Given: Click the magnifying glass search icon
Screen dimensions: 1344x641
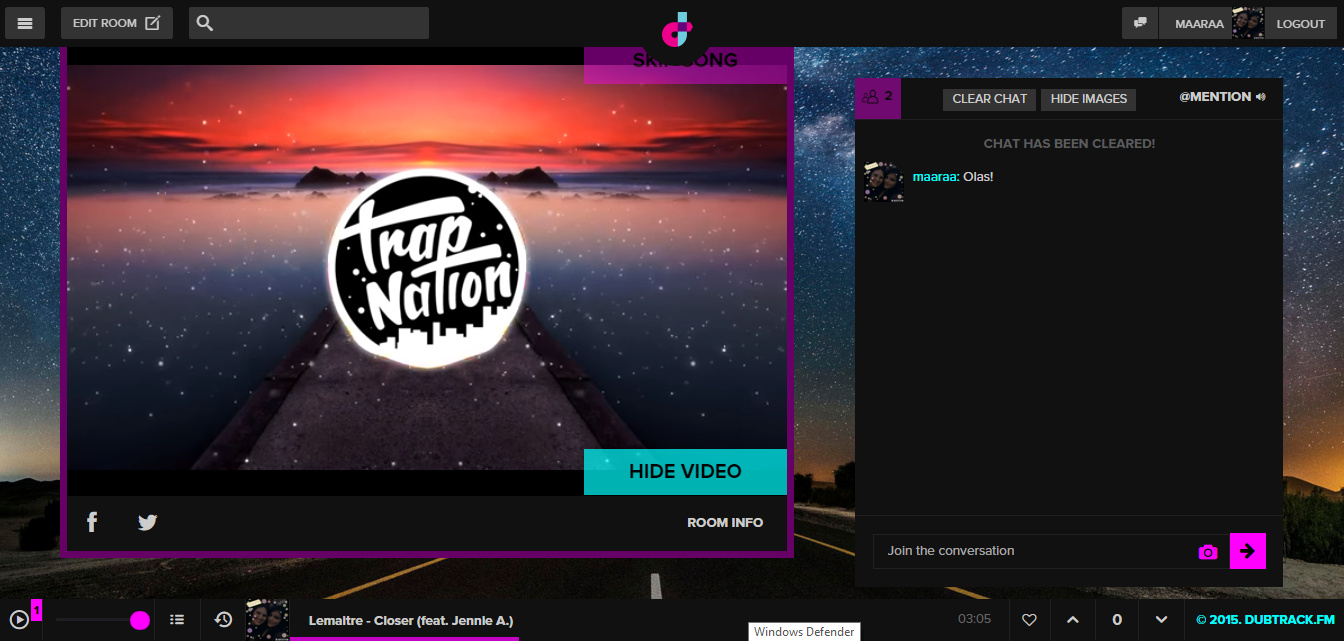Looking at the screenshot, I should pos(205,23).
